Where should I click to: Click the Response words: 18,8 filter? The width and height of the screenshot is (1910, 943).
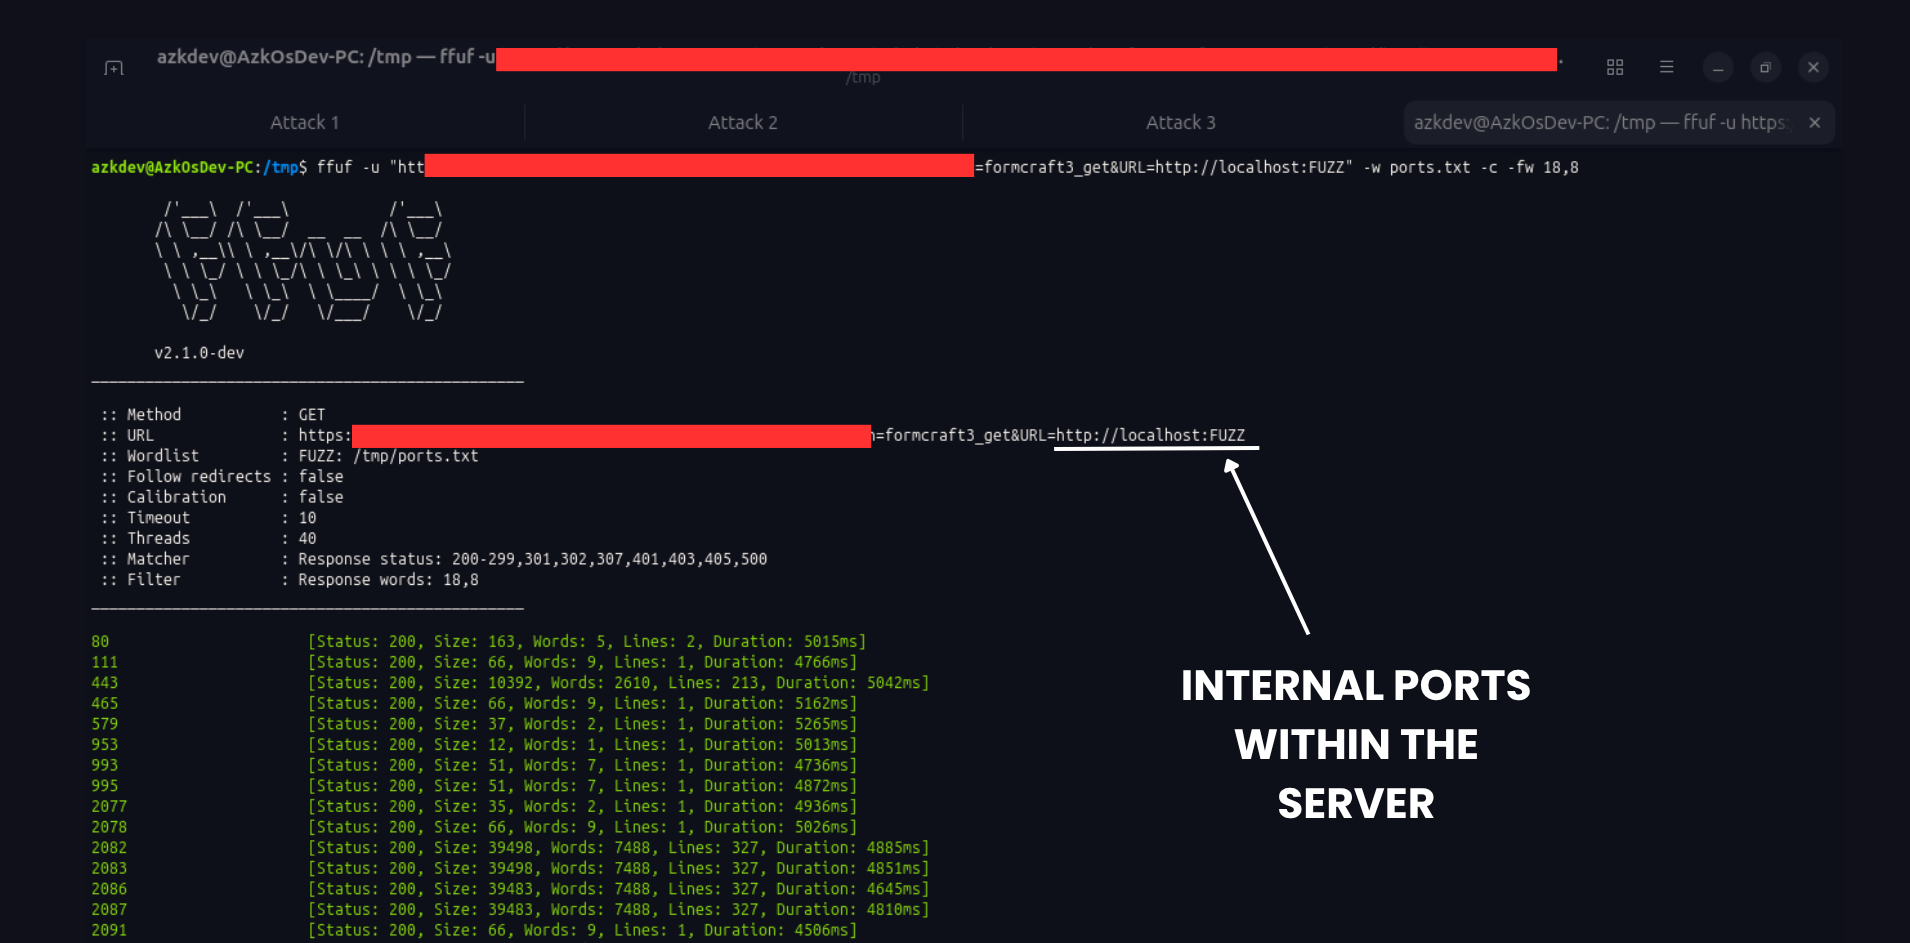pyautogui.click(x=388, y=580)
